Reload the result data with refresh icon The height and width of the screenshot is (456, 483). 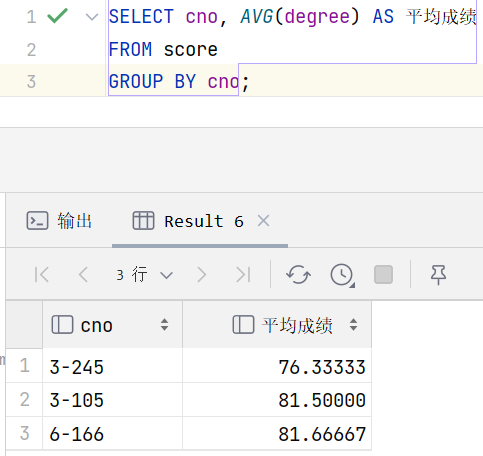(x=298, y=275)
